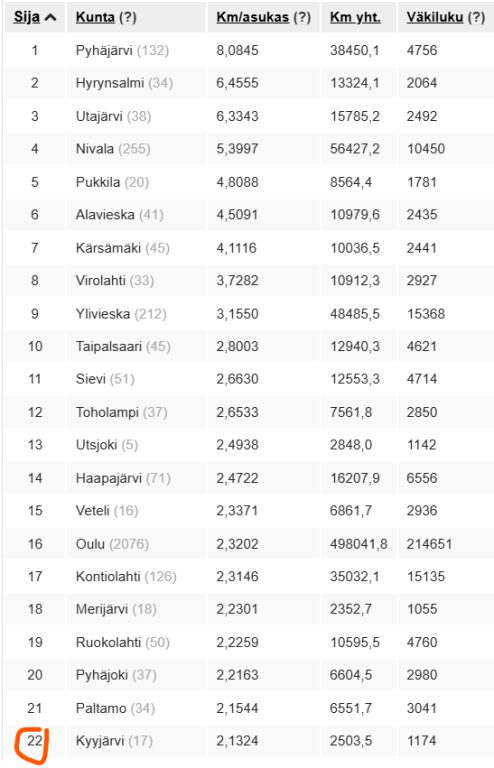The width and height of the screenshot is (494, 768).
Task: Select the Pyhäjärvi row
Action: 249,50
